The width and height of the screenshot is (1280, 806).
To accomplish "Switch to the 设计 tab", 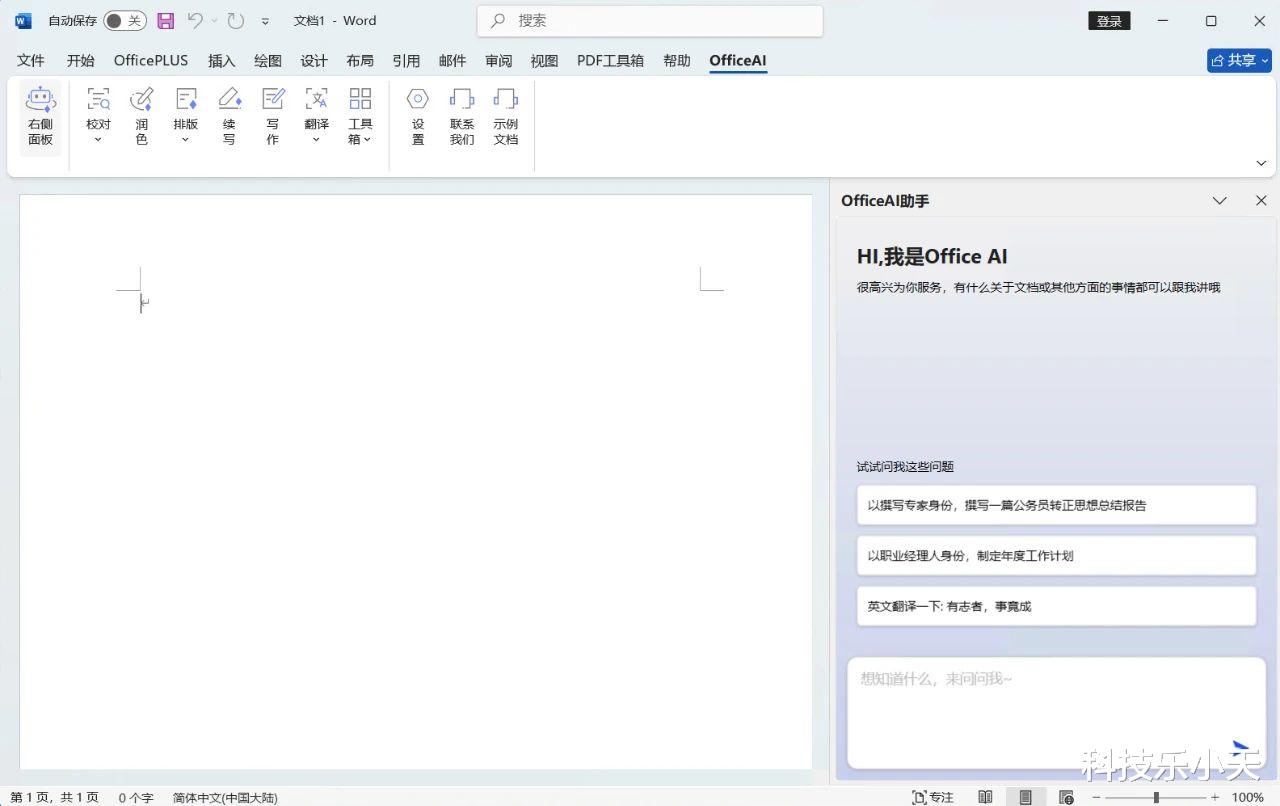I will pos(314,61).
